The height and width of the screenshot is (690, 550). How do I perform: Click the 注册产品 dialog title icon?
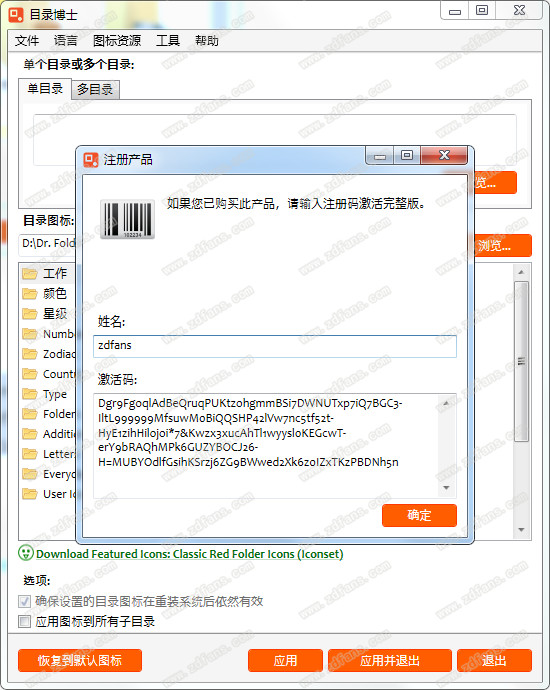pos(91,160)
